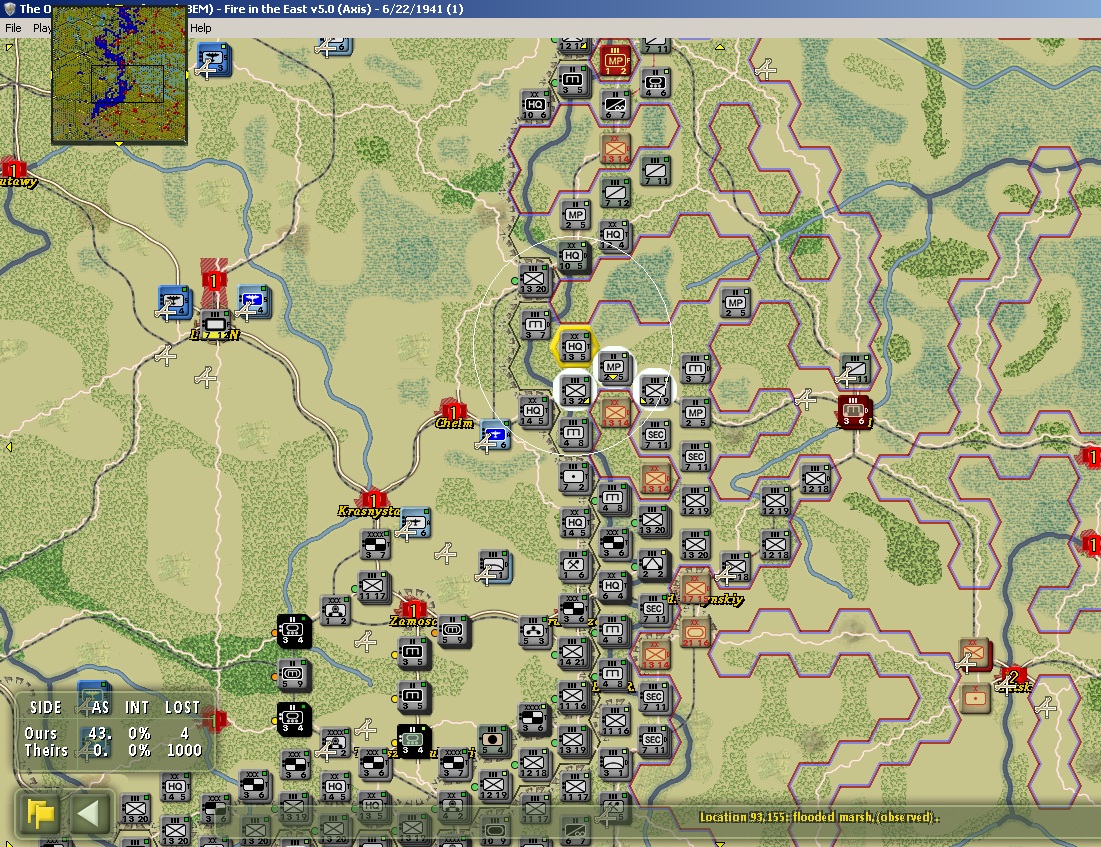Viewport: 1101px width, 847px height.
Task: Select the engineer 1-6 unit
Action: [574, 565]
